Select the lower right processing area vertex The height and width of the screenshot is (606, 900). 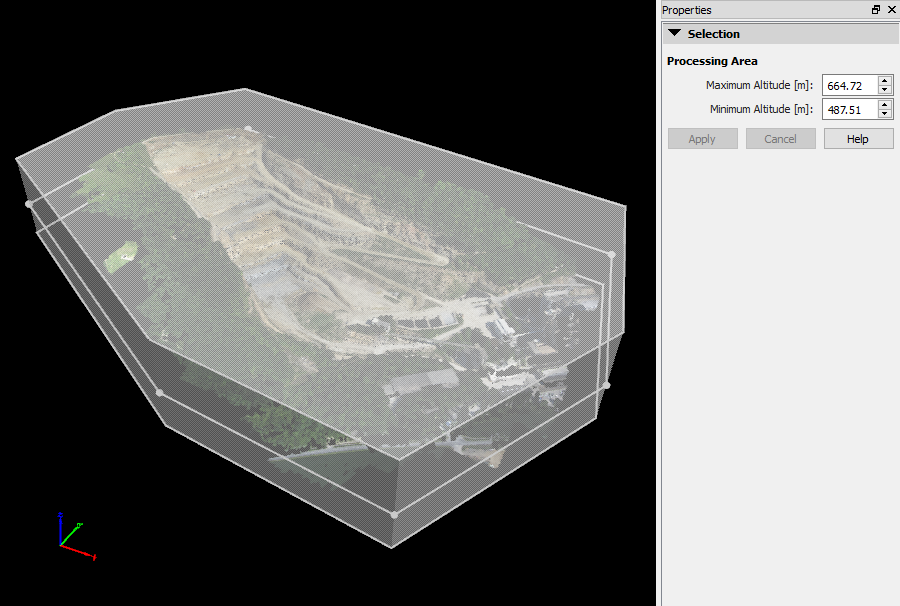[x=606, y=385]
